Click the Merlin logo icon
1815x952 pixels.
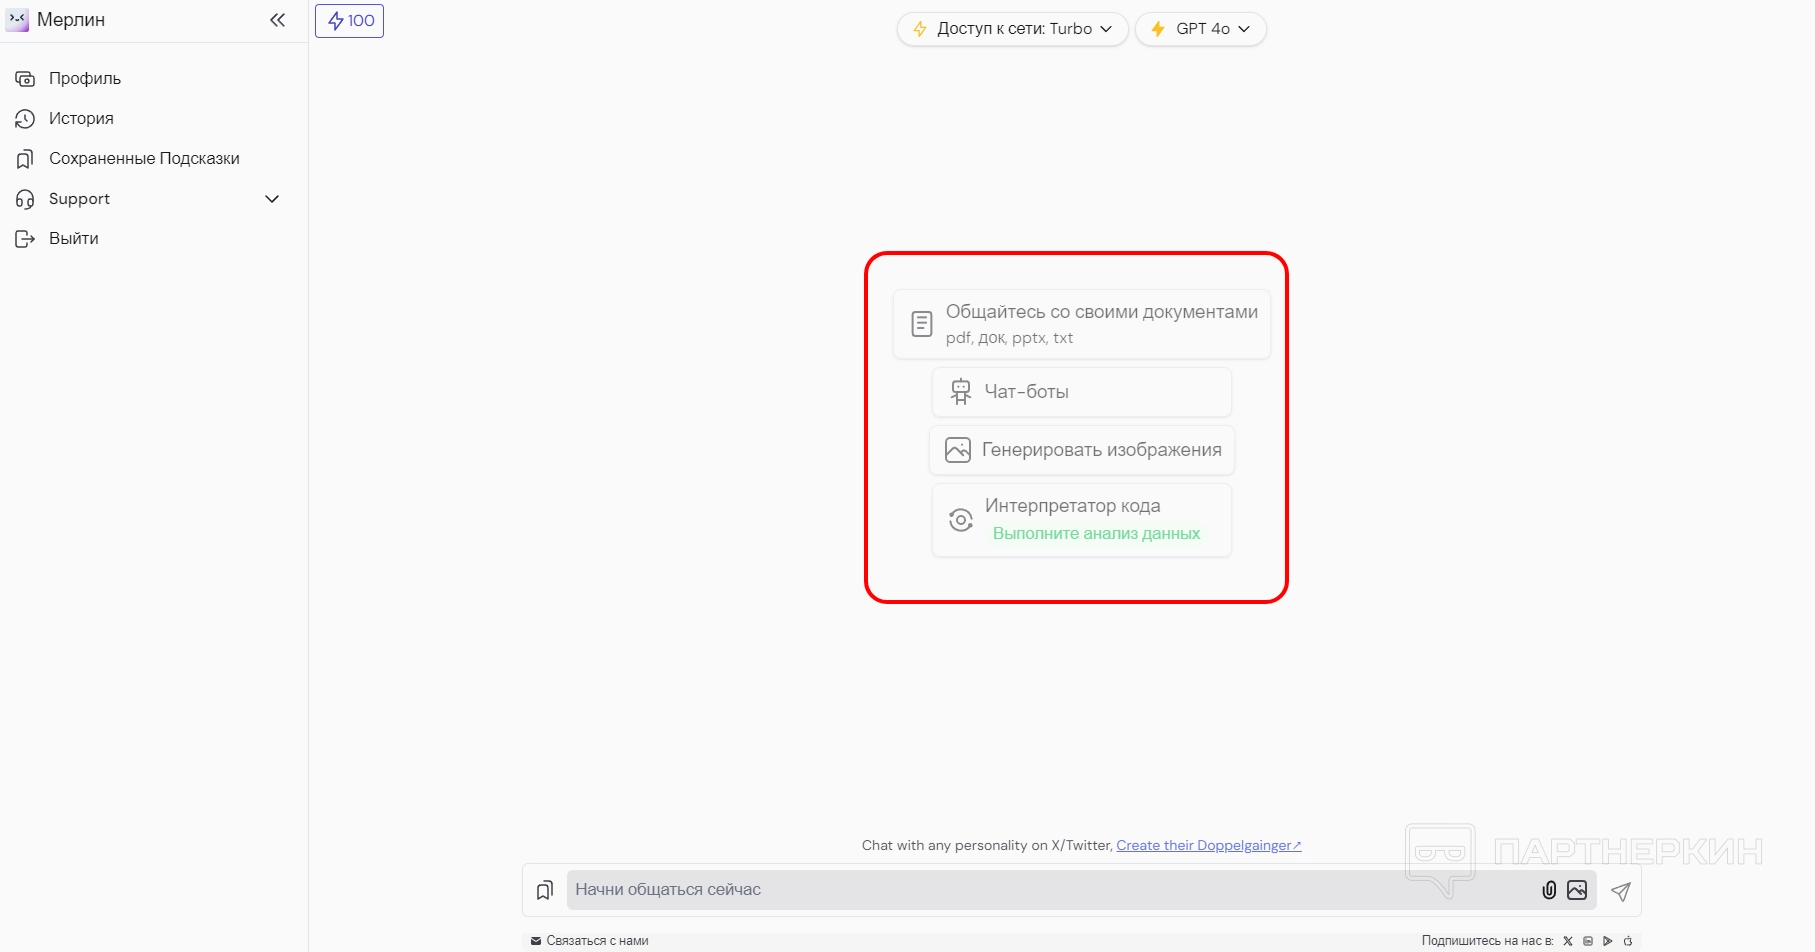pyautogui.click(x=17, y=20)
